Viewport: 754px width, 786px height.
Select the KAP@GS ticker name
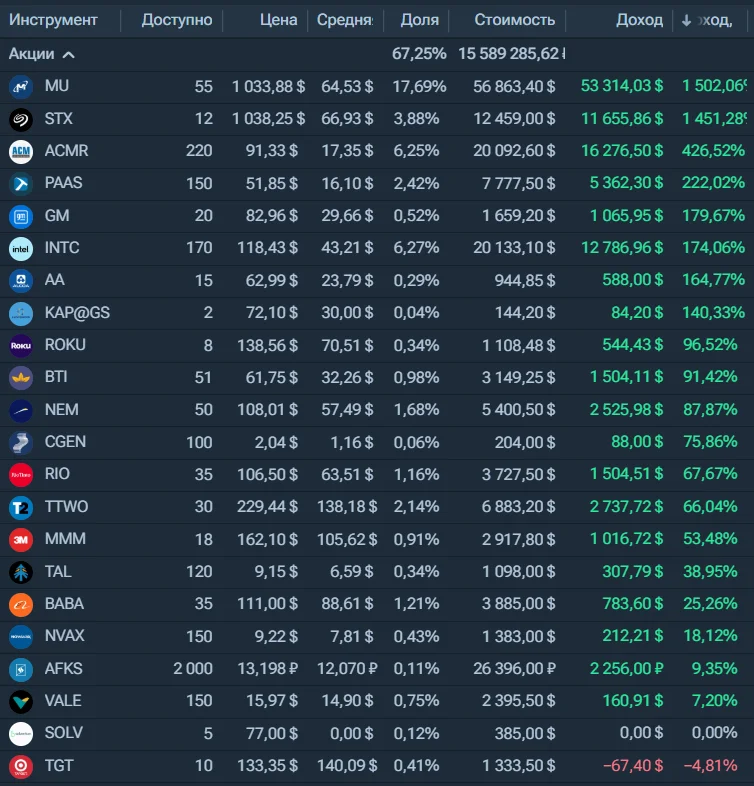coord(77,312)
